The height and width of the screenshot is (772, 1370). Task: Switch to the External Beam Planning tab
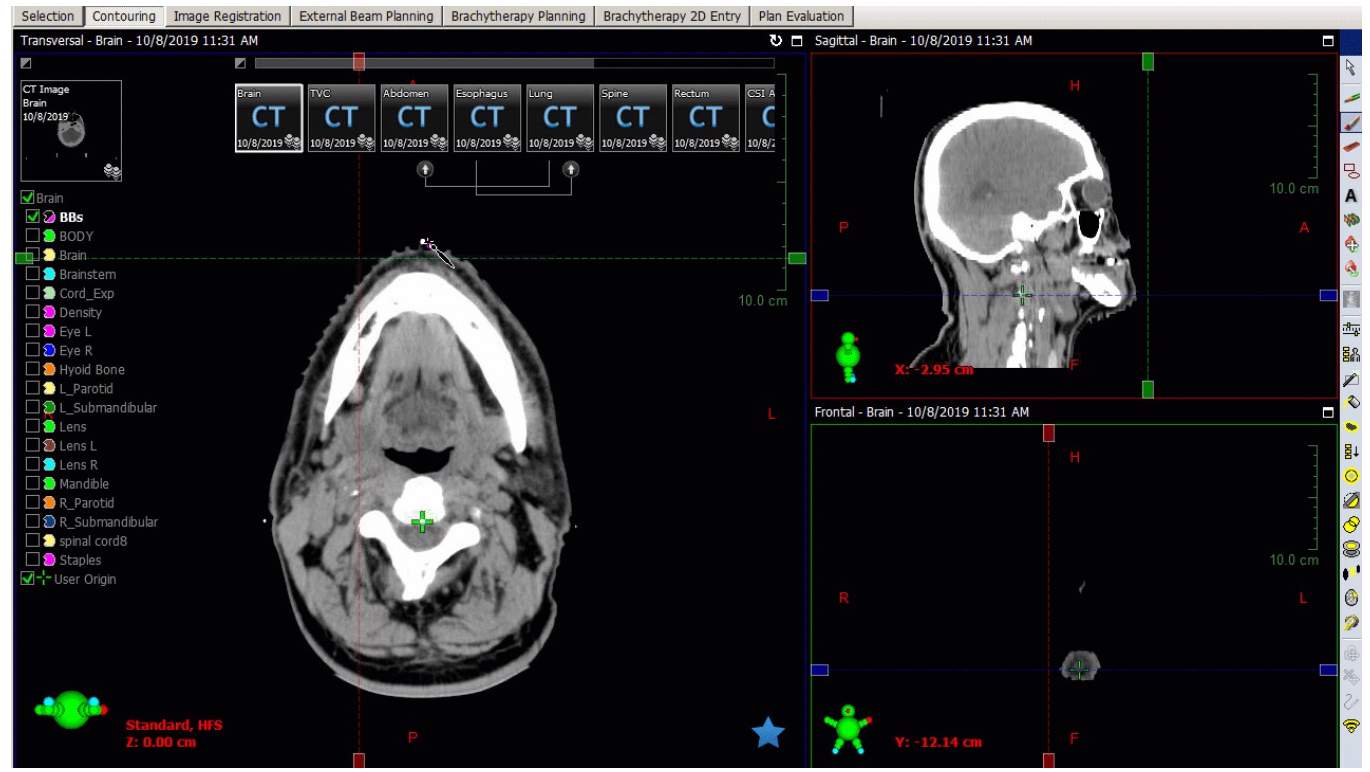point(366,16)
